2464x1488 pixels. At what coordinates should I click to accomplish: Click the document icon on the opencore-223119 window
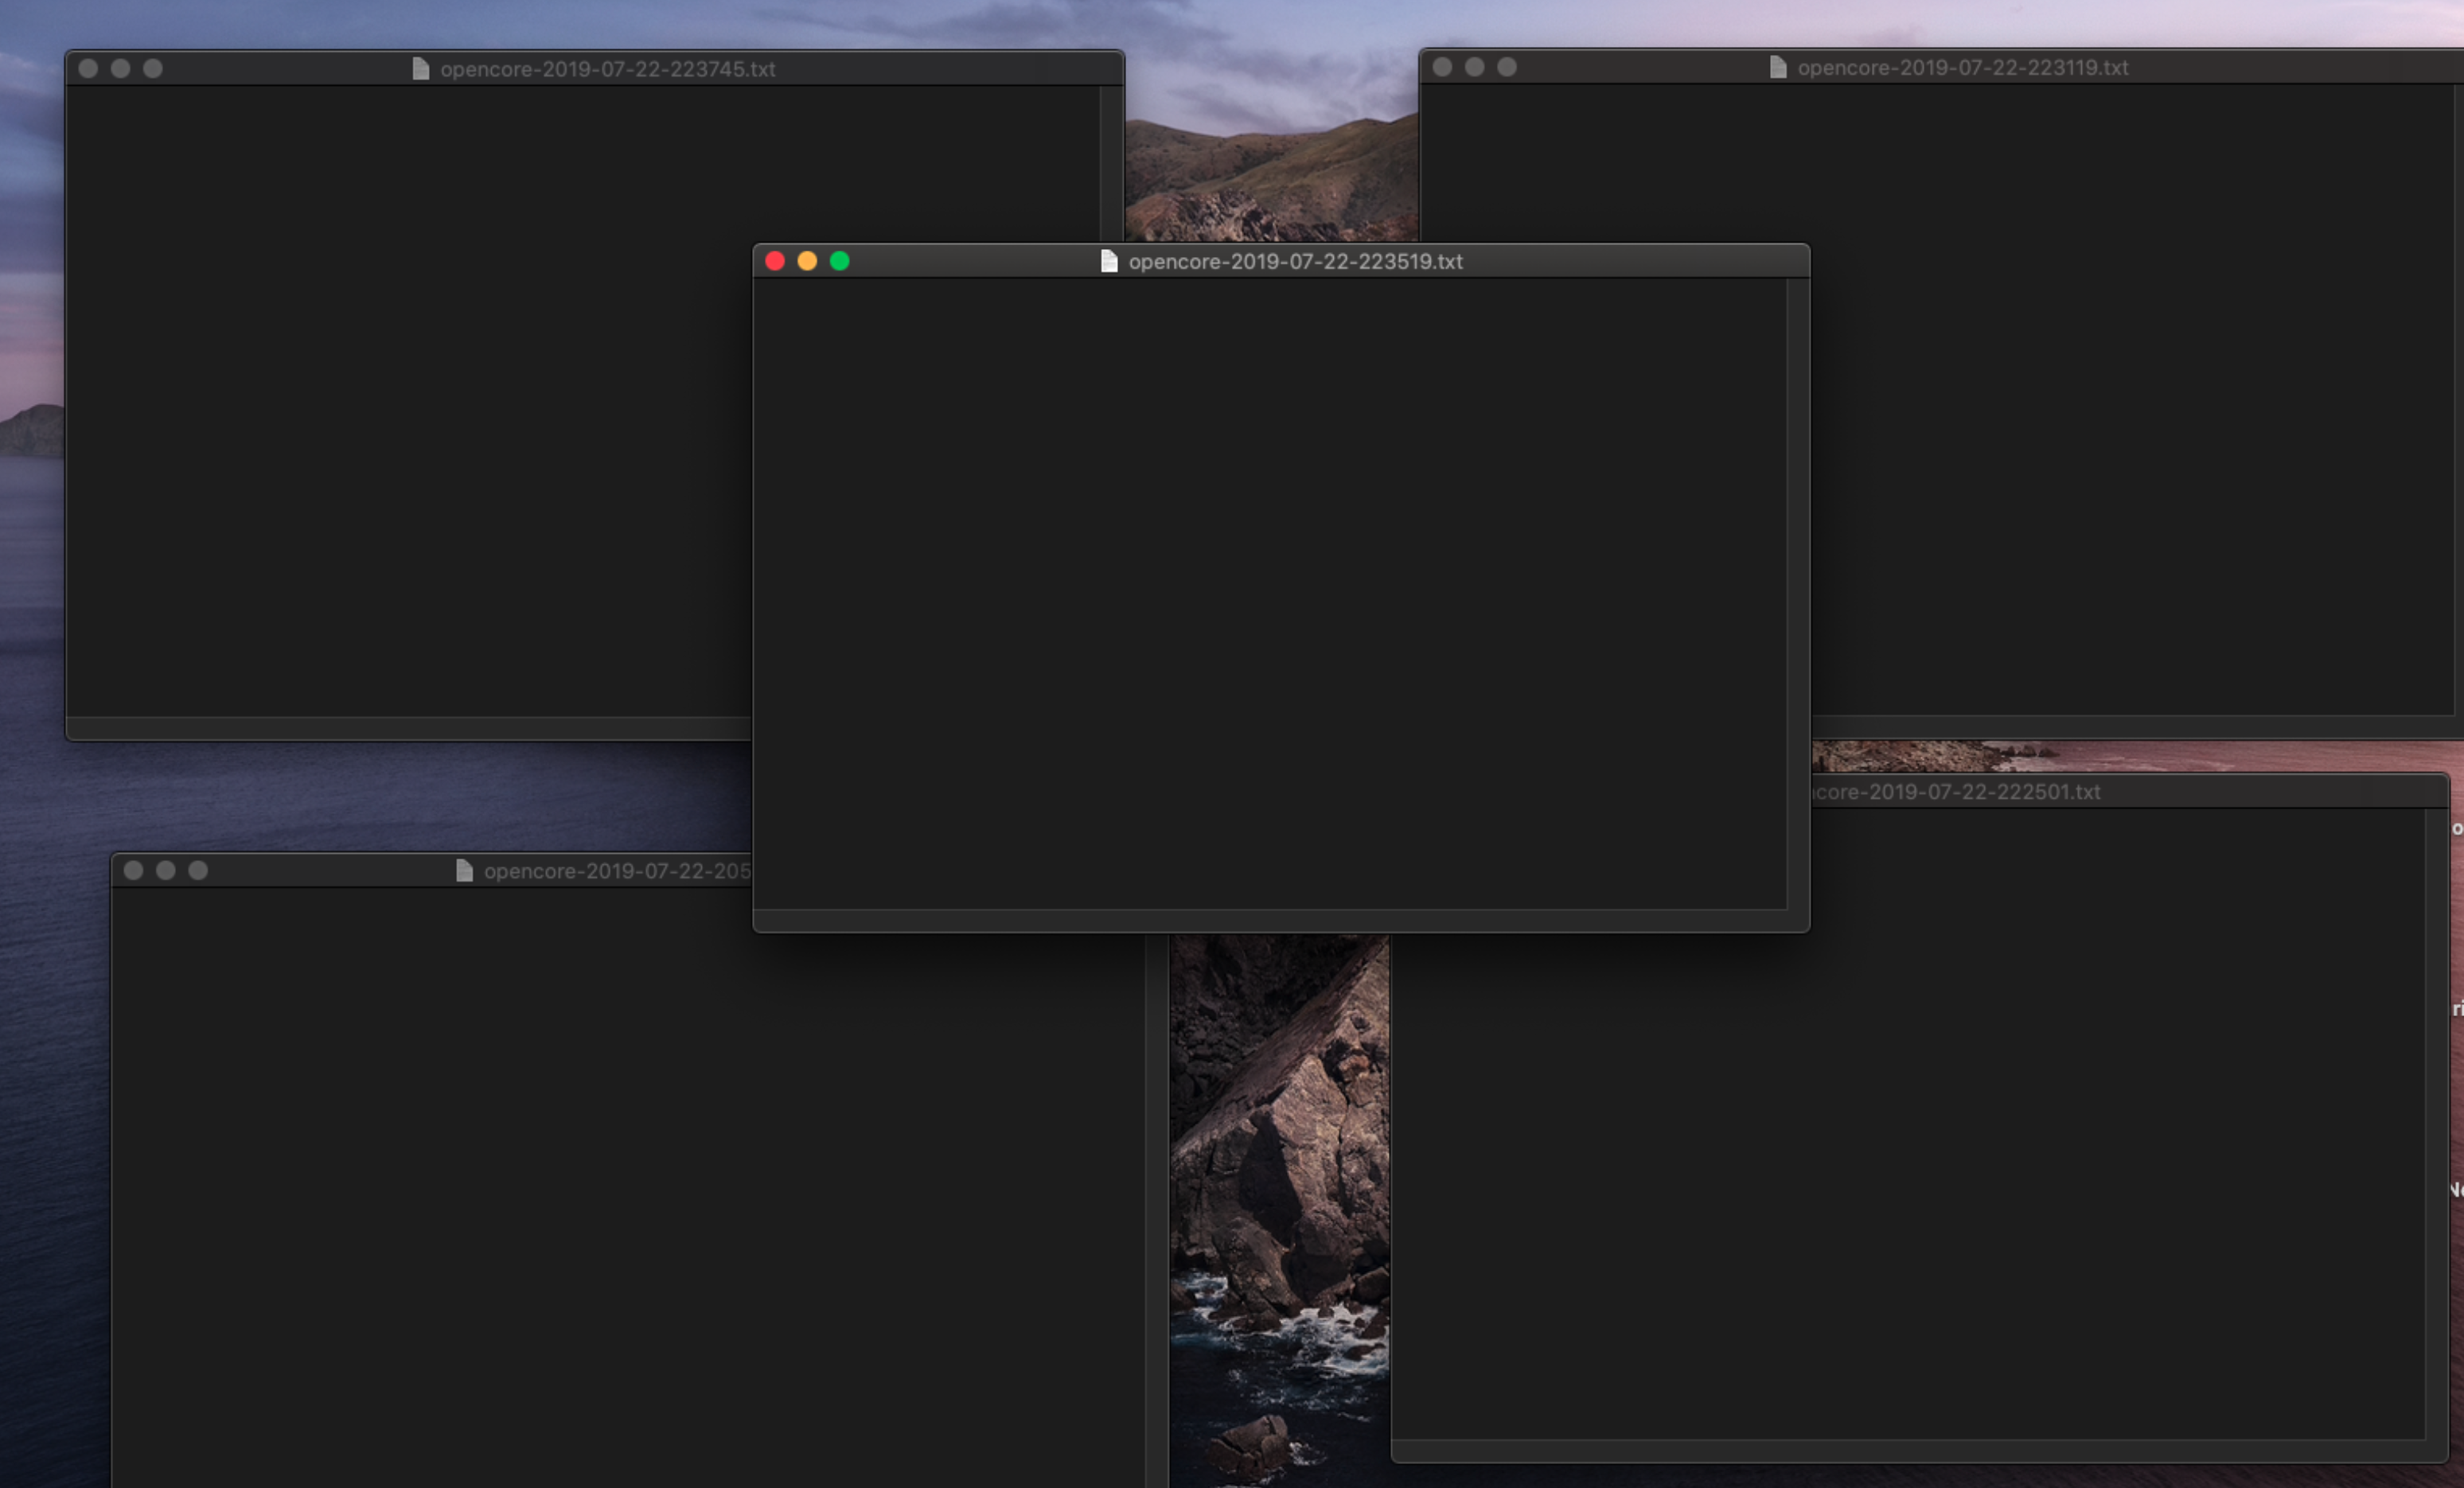pyautogui.click(x=1778, y=68)
